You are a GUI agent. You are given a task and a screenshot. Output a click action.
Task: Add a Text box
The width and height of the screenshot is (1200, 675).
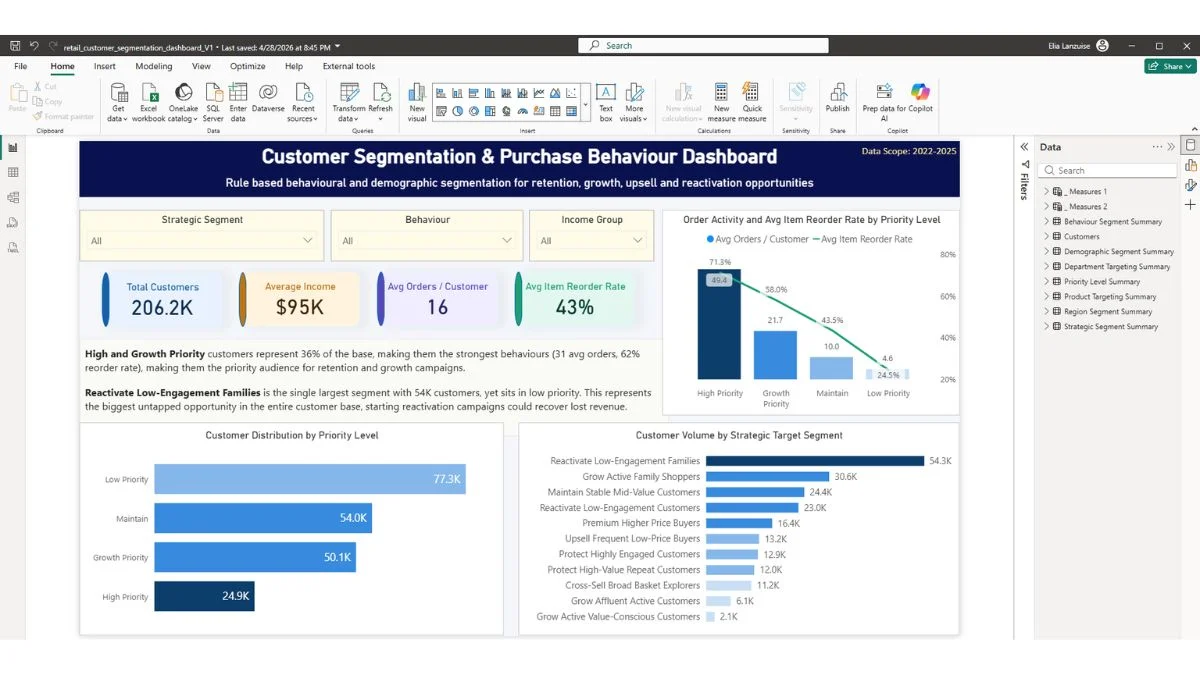coord(606,103)
